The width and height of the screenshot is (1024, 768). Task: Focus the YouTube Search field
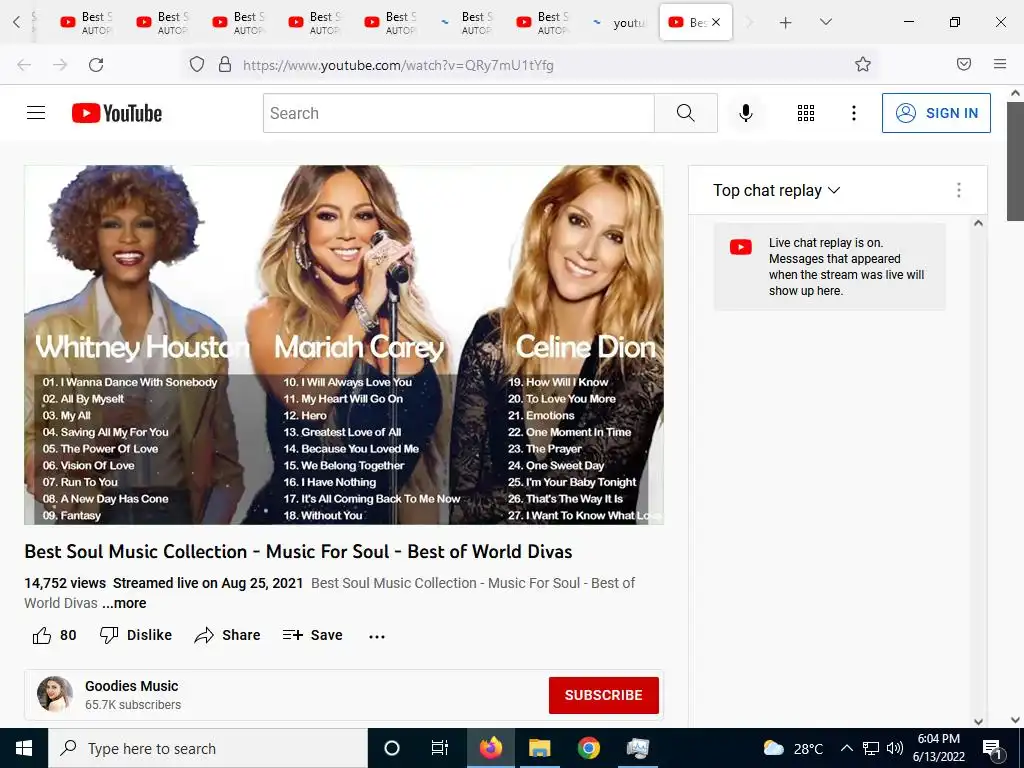click(458, 113)
